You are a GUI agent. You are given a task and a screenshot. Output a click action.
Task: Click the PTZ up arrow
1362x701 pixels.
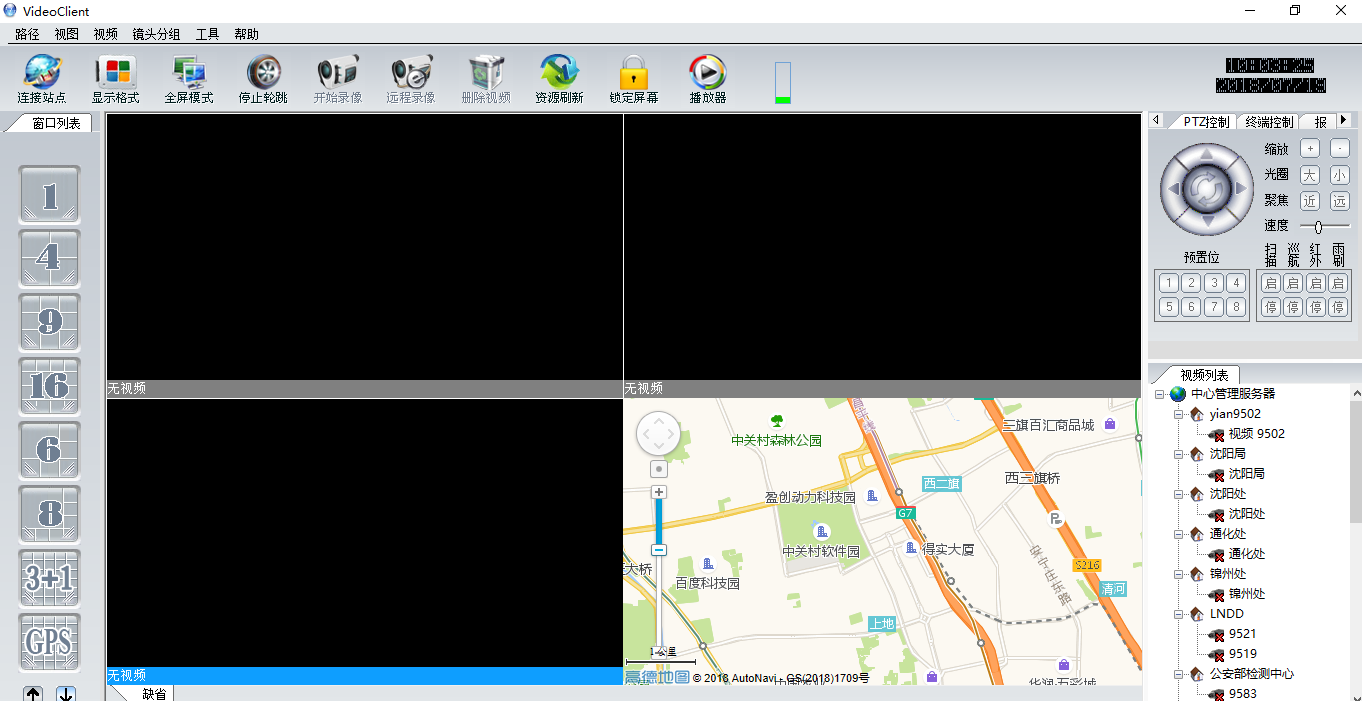coord(1206,154)
